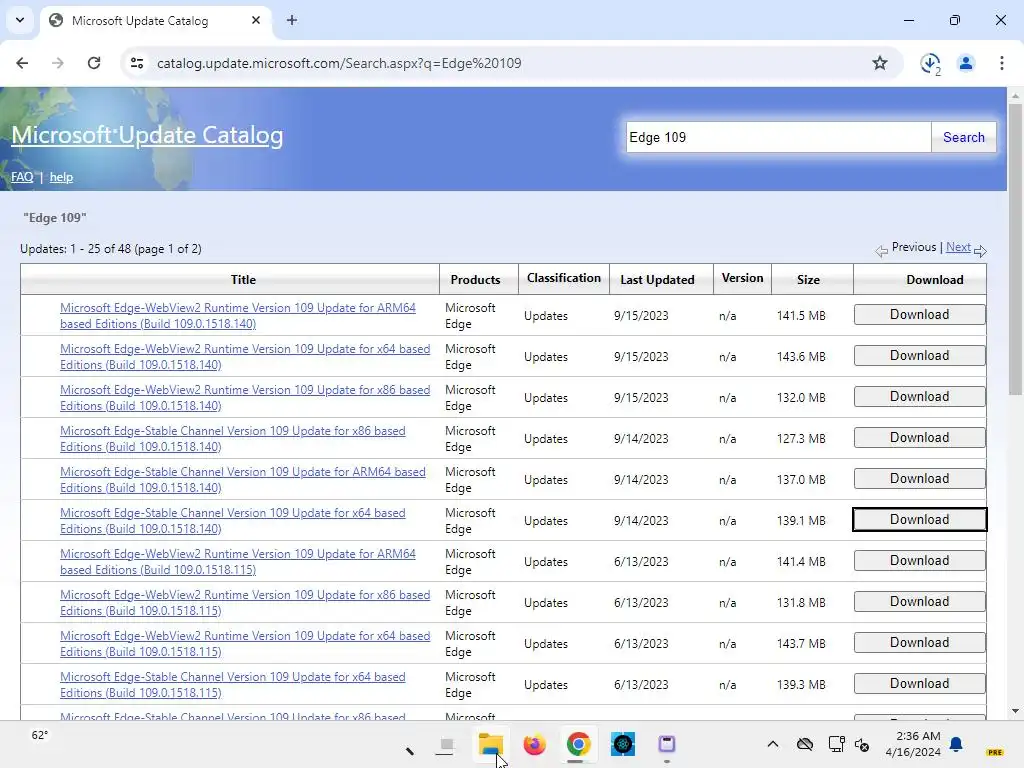Click the address bar URL
Screen dimensions: 1024x768
(339, 63)
